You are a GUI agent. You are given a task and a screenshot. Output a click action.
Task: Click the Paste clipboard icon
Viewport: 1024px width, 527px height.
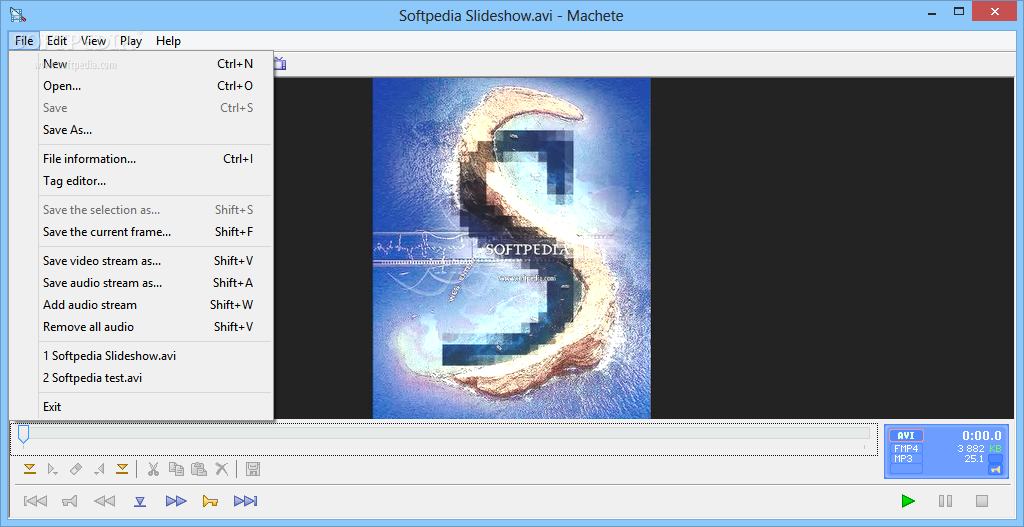coord(199,468)
